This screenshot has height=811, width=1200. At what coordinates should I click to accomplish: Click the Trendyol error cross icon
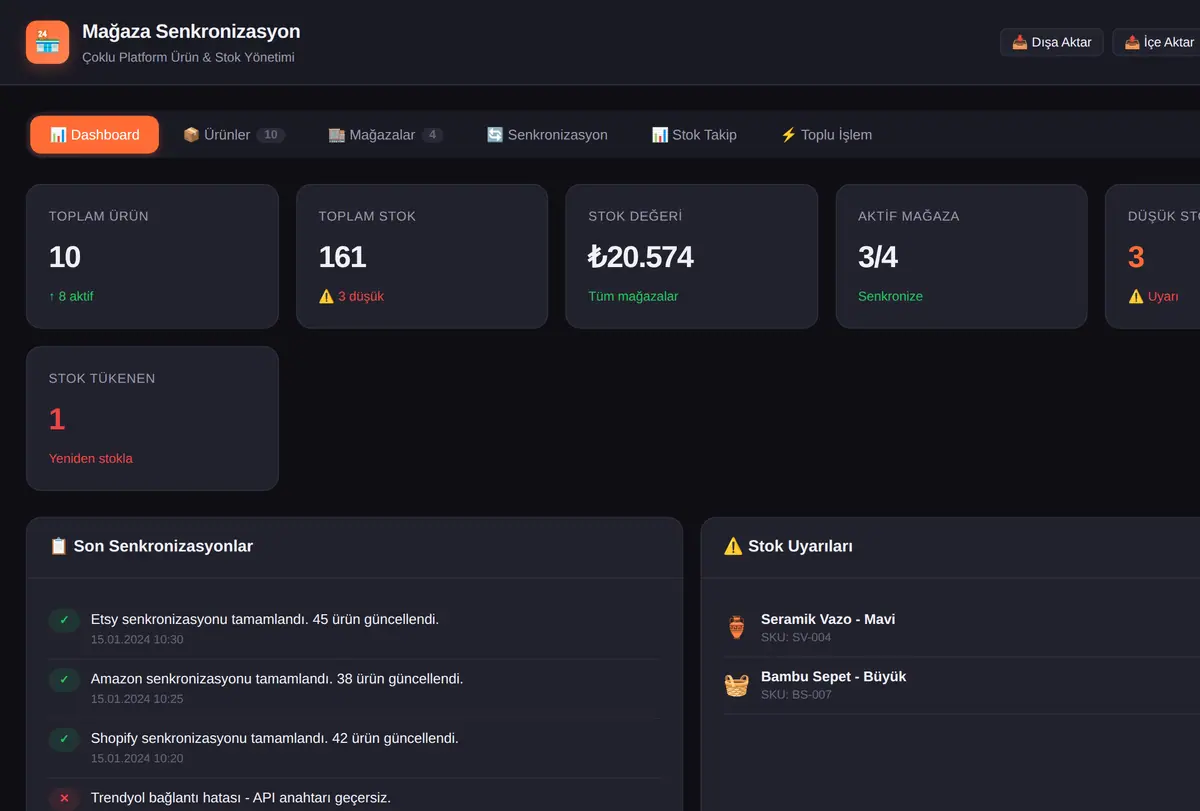[64, 798]
